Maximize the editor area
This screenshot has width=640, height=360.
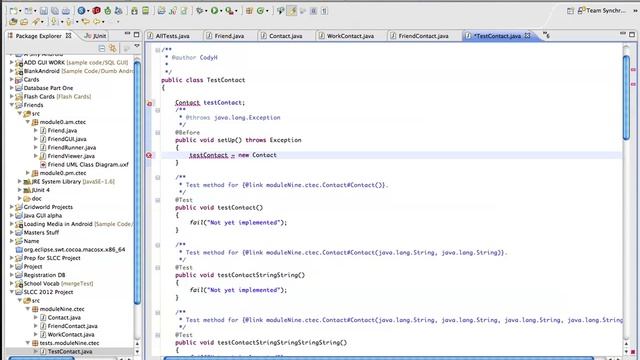[632, 35]
